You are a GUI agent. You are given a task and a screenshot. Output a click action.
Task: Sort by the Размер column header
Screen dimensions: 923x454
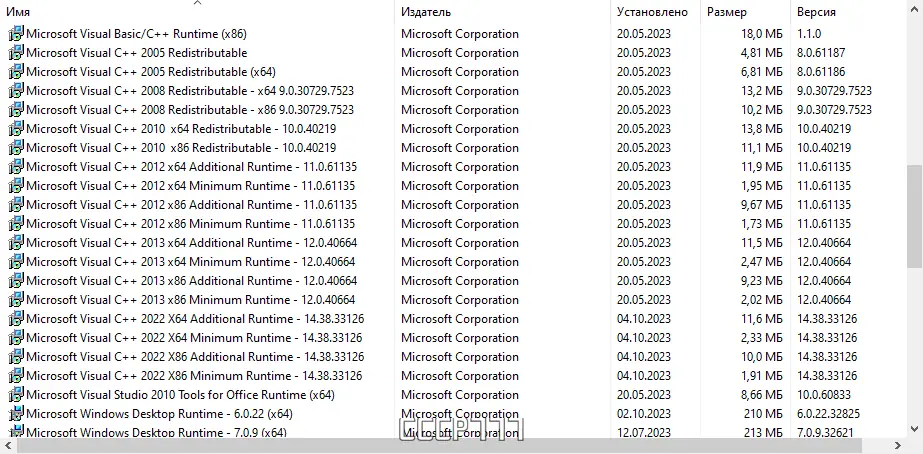[x=727, y=12]
